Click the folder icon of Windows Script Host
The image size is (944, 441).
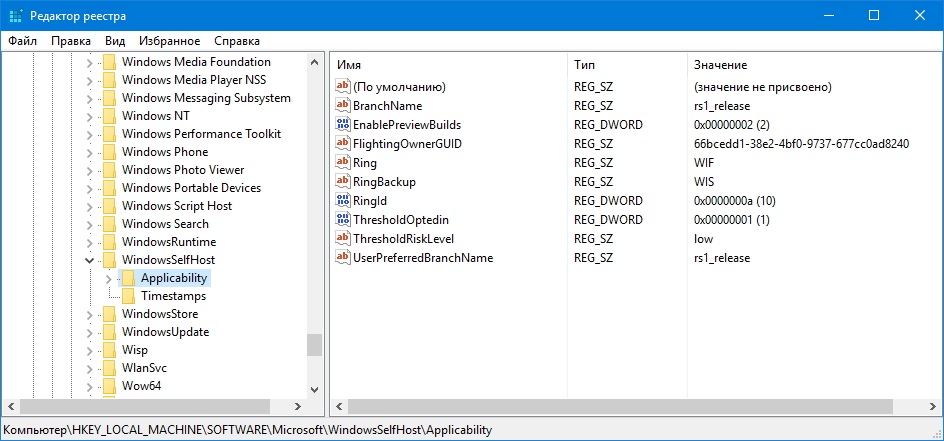pos(109,206)
